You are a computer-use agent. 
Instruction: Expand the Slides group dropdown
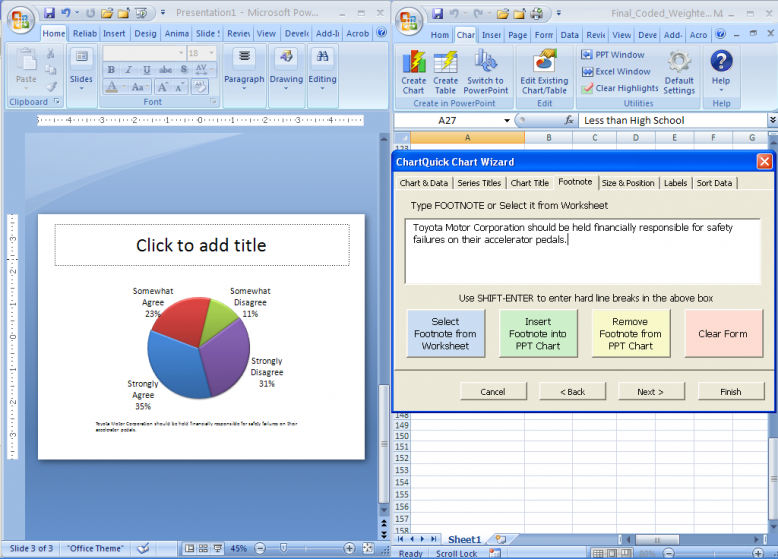(x=81, y=89)
